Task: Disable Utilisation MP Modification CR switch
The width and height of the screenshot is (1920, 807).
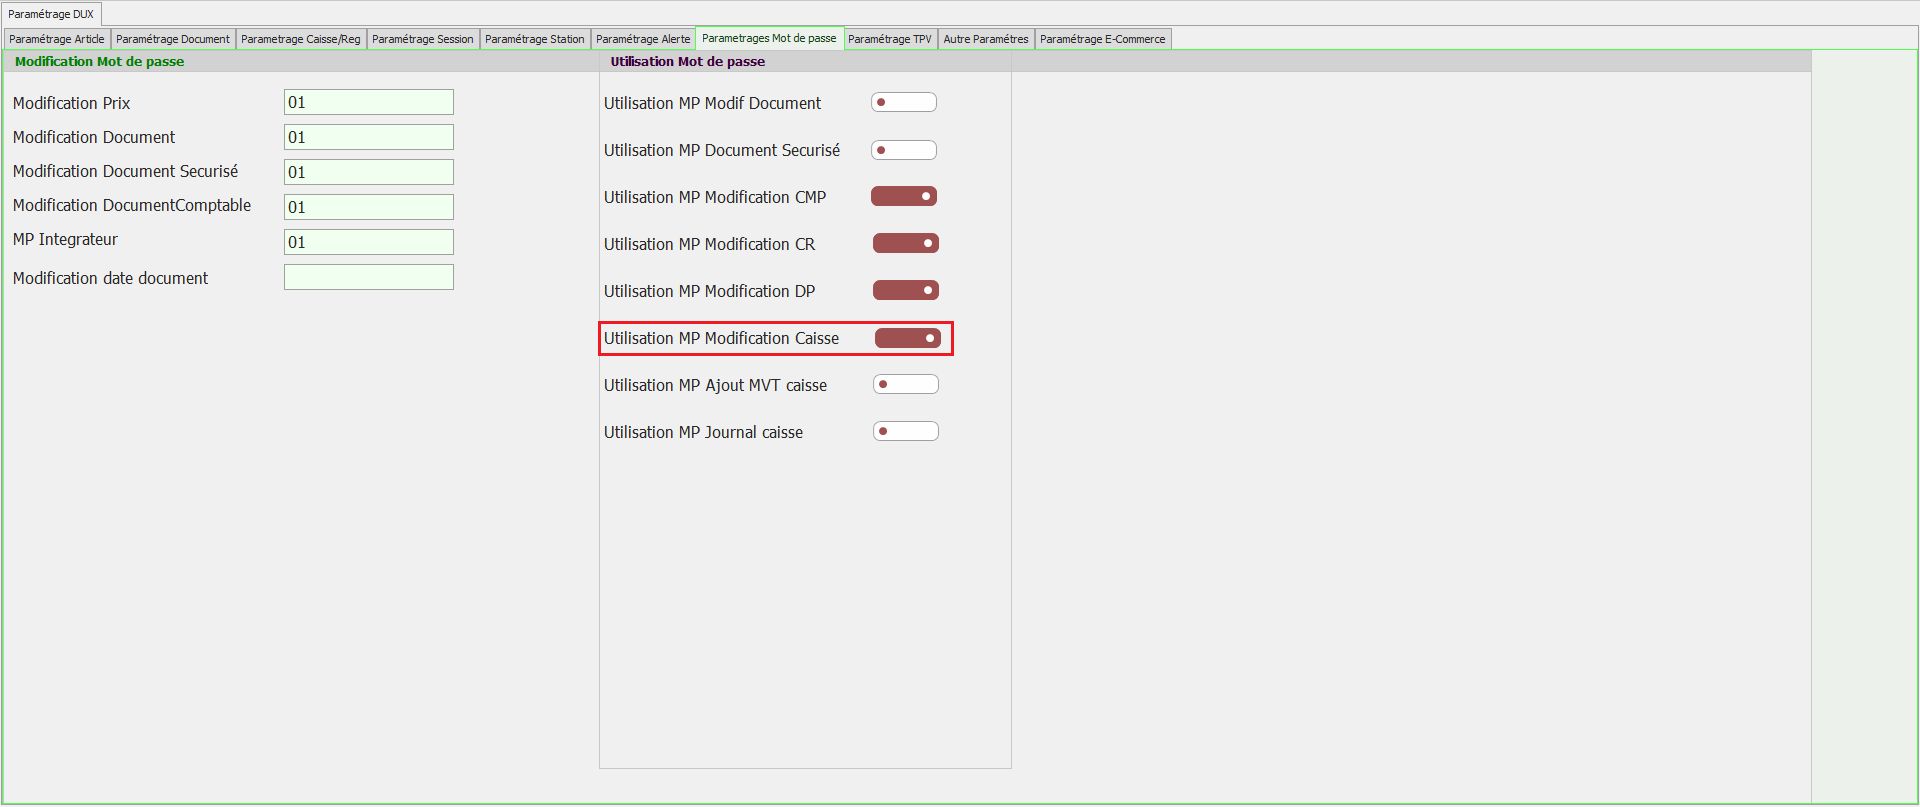Action: click(906, 243)
